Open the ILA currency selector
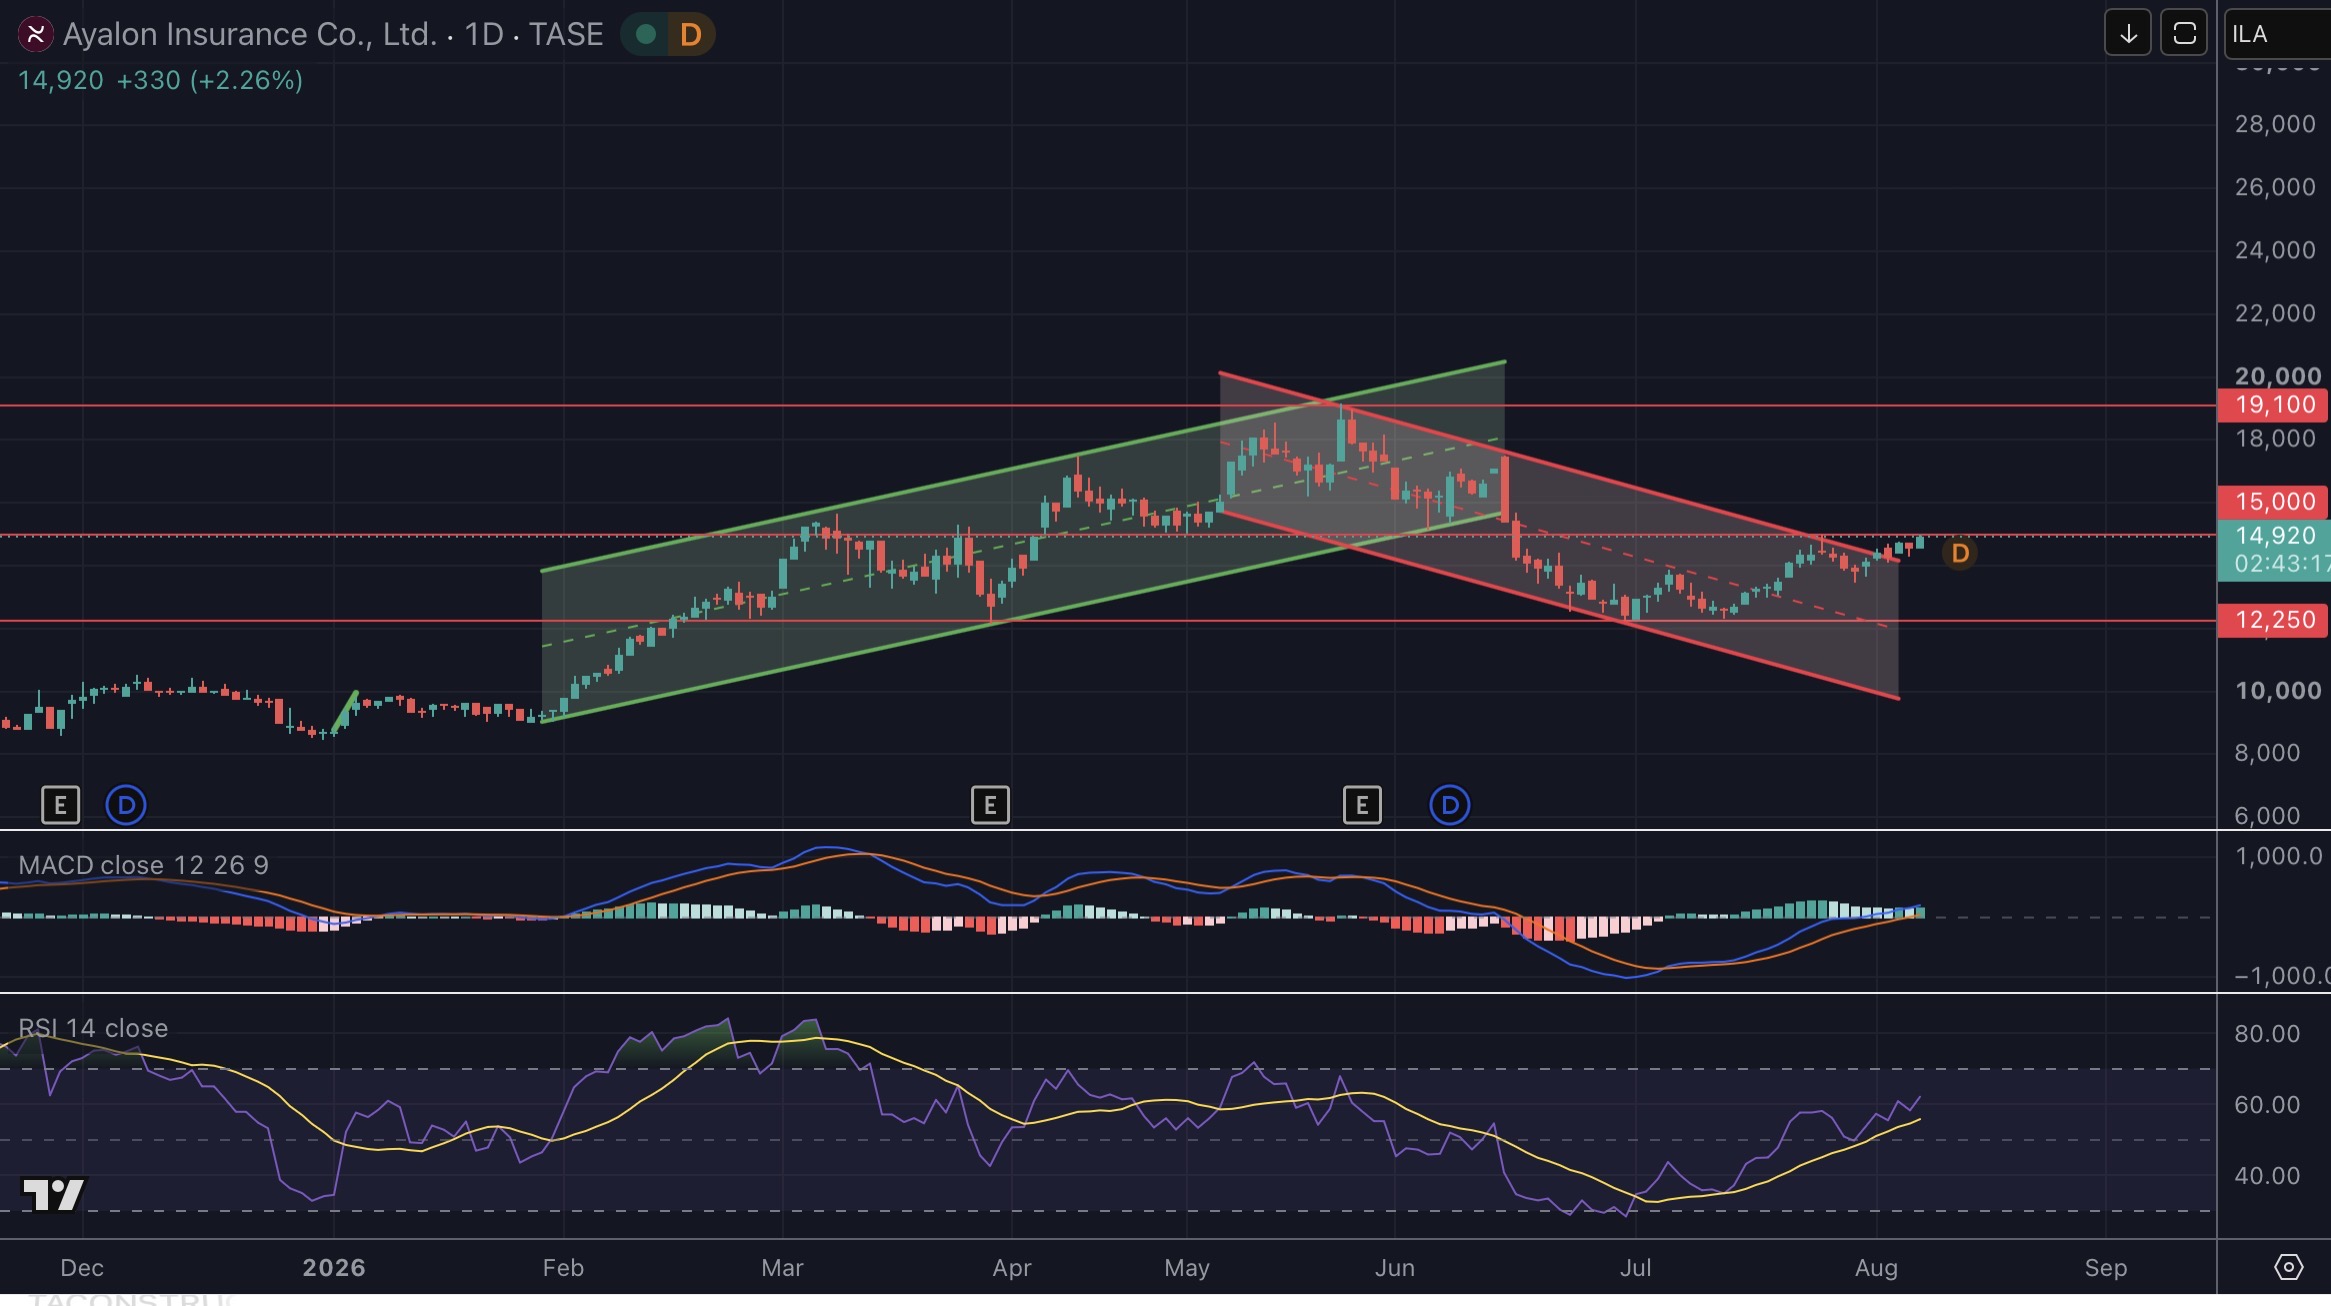The height and width of the screenshot is (1306, 2331). point(2277,34)
